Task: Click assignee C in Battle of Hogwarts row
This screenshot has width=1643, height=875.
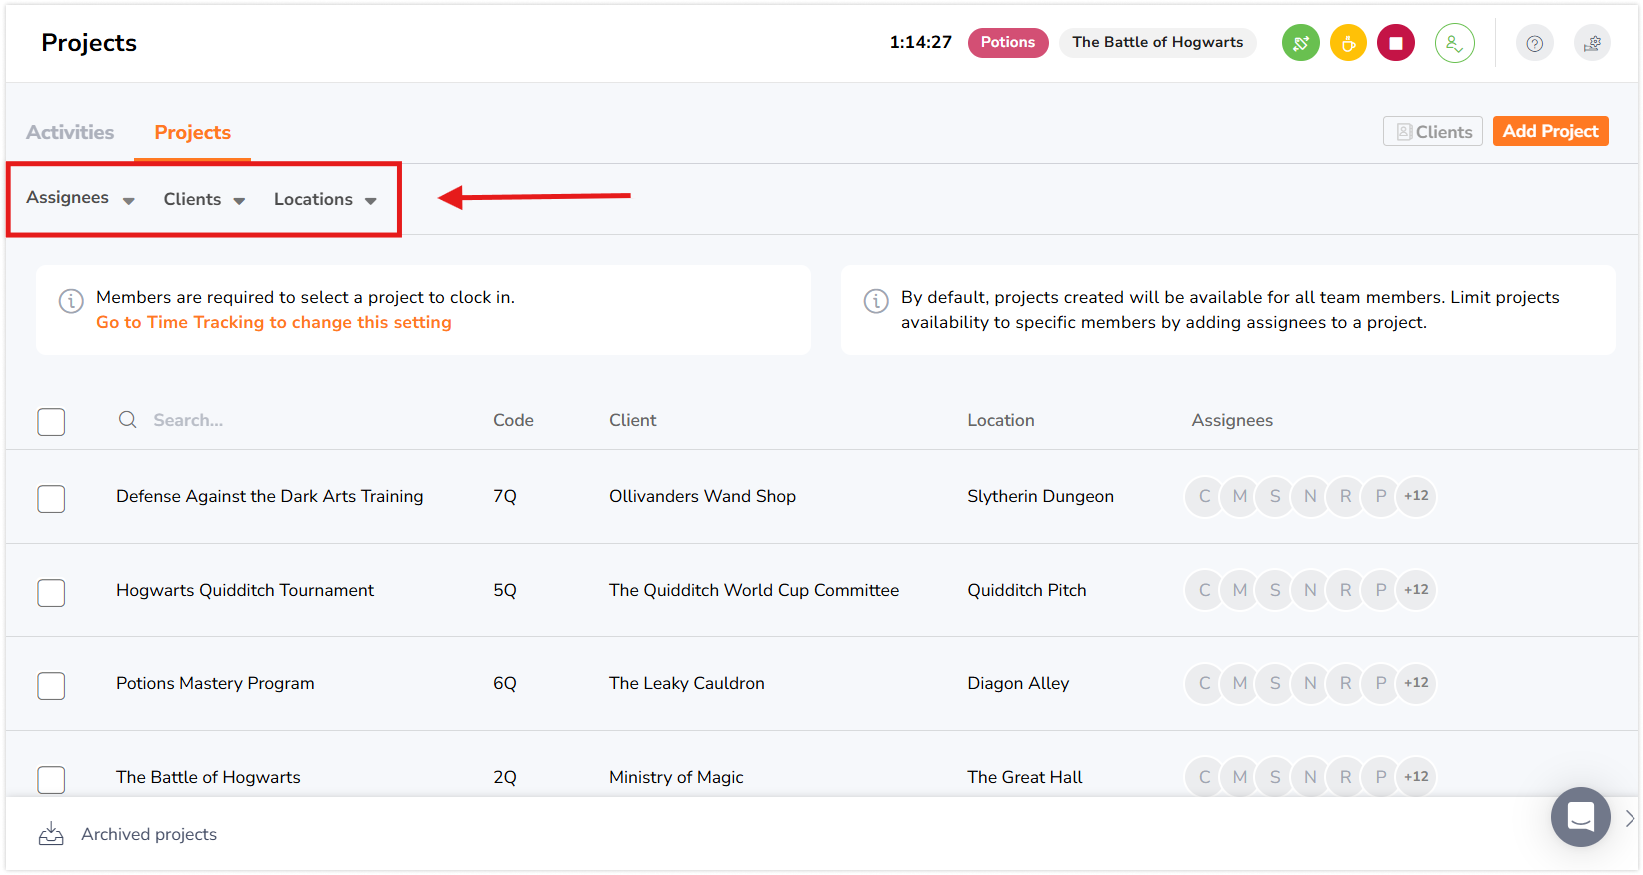Action: [x=1204, y=777]
